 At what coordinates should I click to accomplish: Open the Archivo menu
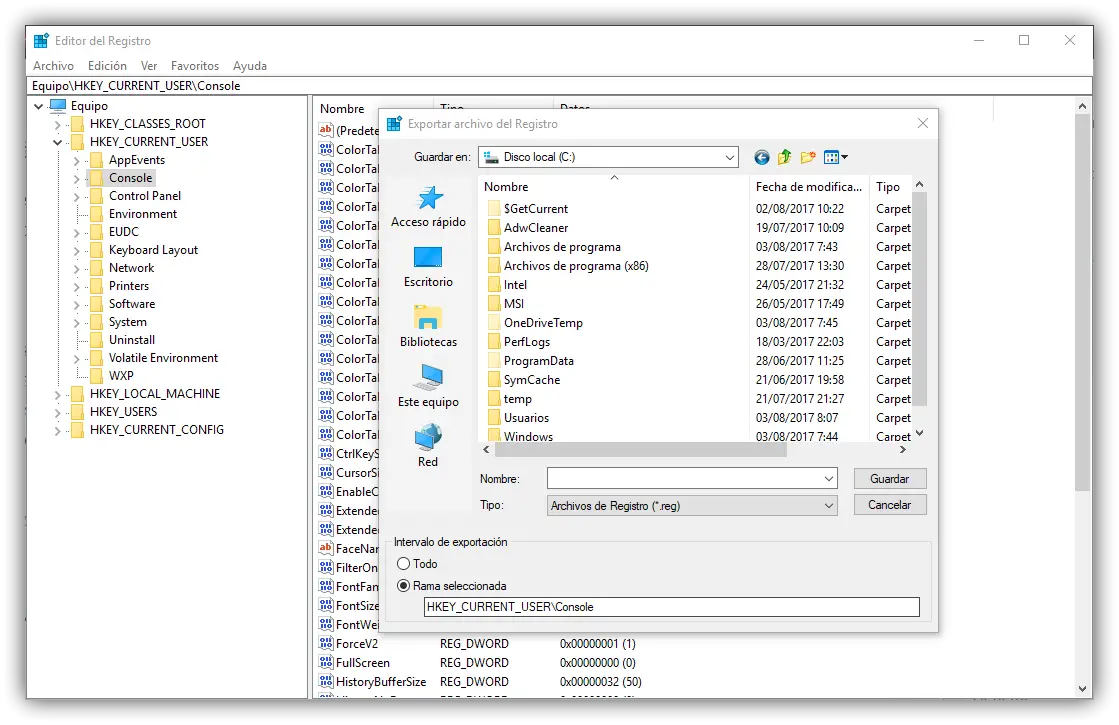(x=53, y=66)
